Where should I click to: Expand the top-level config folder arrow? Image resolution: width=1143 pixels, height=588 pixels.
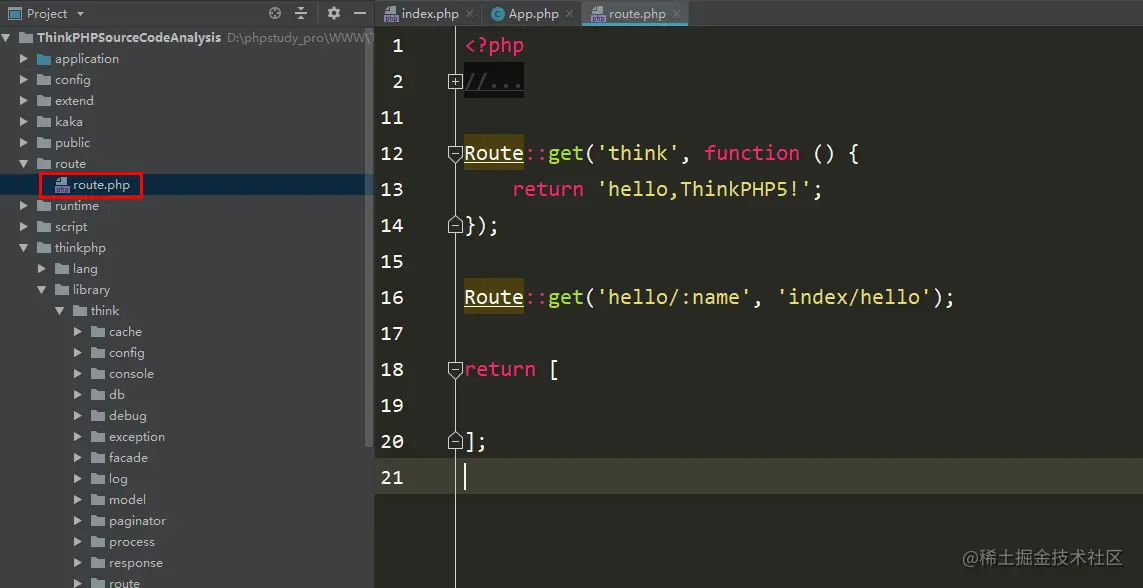pyautogui.click(x=24, y=80)
